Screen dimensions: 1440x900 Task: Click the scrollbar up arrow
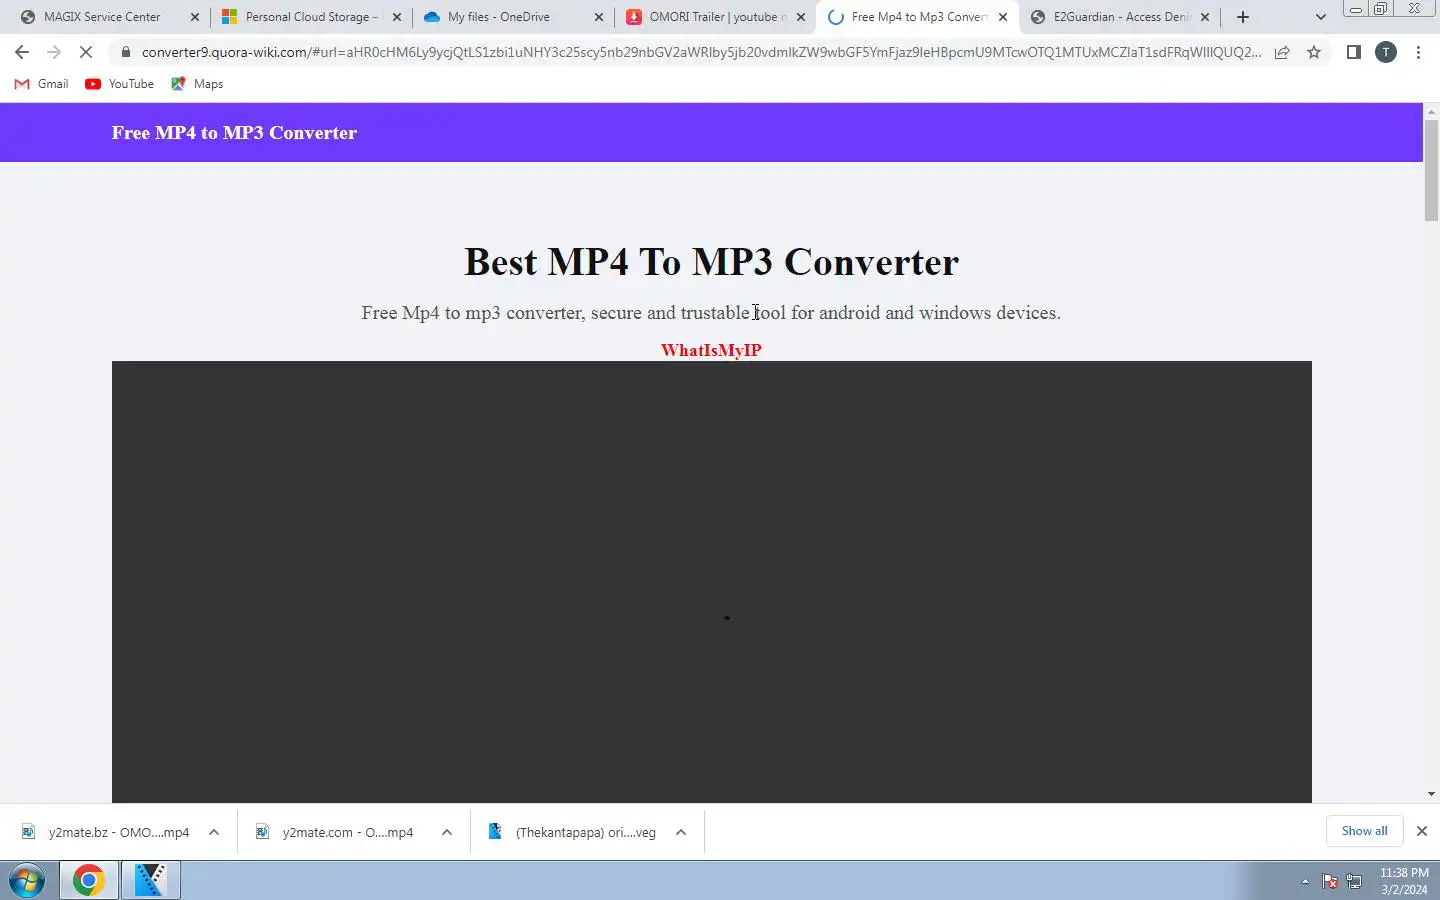click(x=1431, y=110)
